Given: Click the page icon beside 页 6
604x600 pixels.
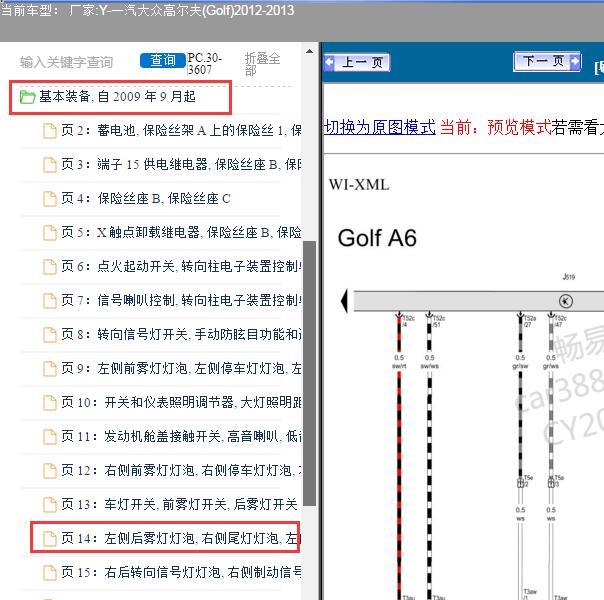Looking at the screenshot, I should click(x=50, y=266).
